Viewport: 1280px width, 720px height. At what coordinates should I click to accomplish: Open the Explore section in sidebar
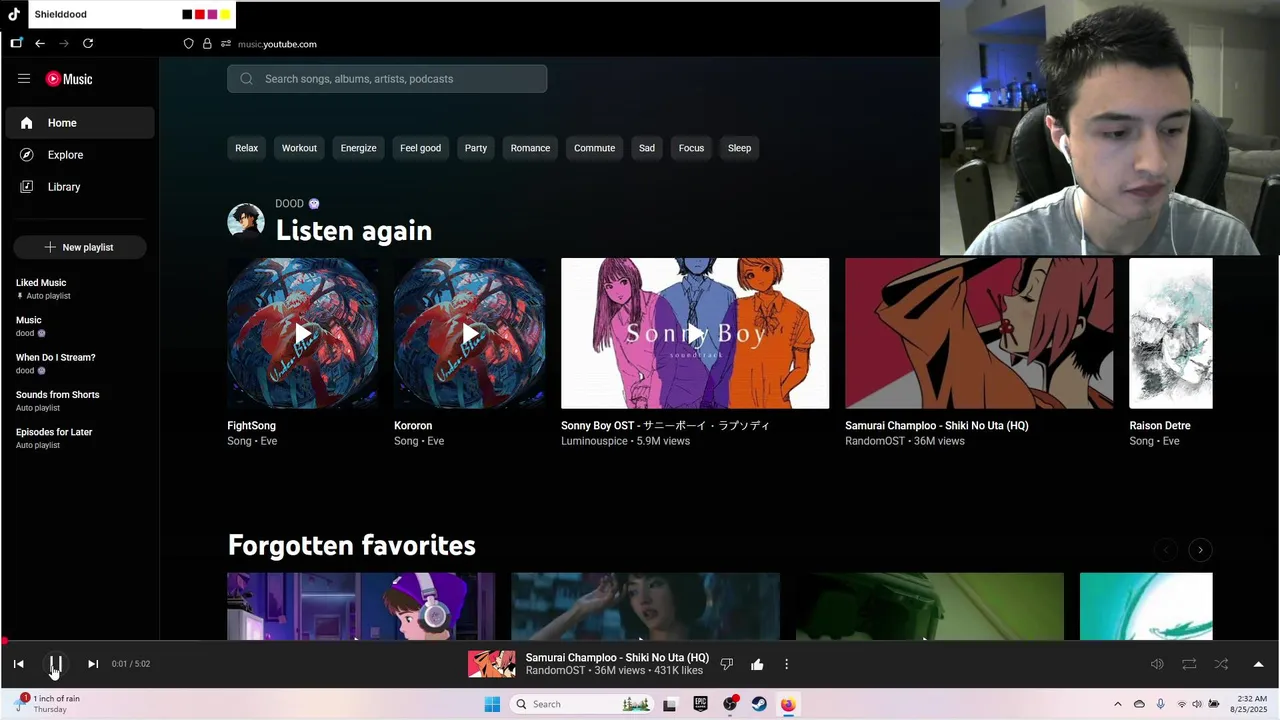pyautogui.click(x=80, y=155)
